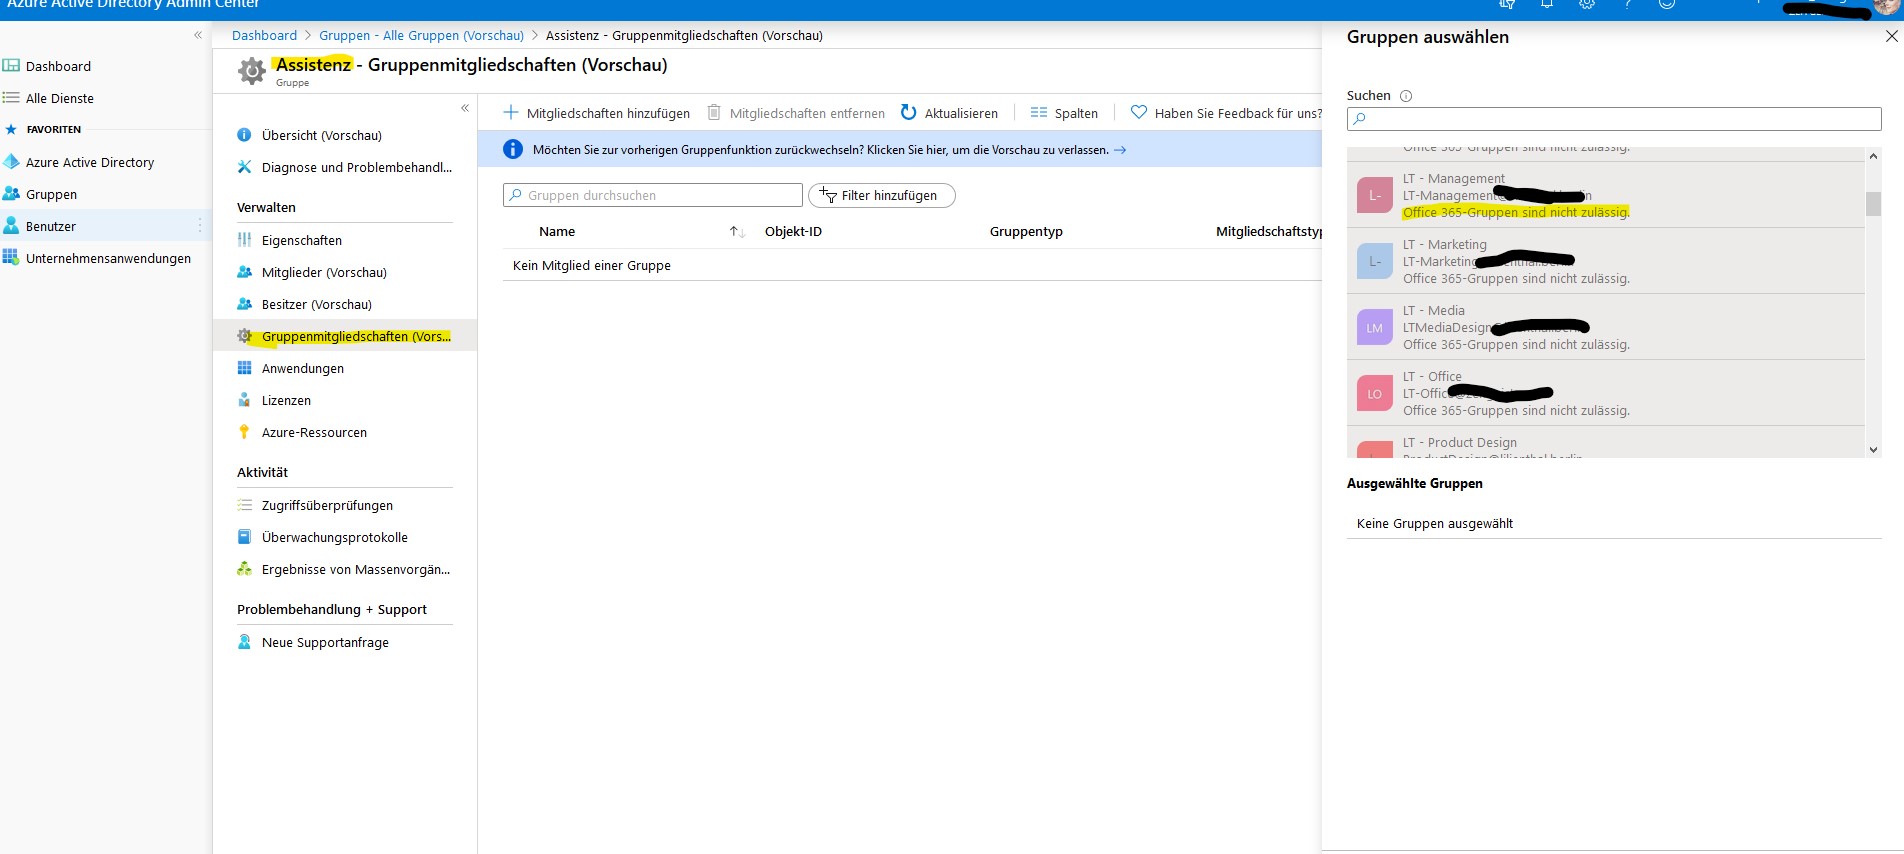Image resolution: width=1904 pixels, height=854 pixels.
Task: Select the LT - Management group entry
Action: [x=1606, y=195]
